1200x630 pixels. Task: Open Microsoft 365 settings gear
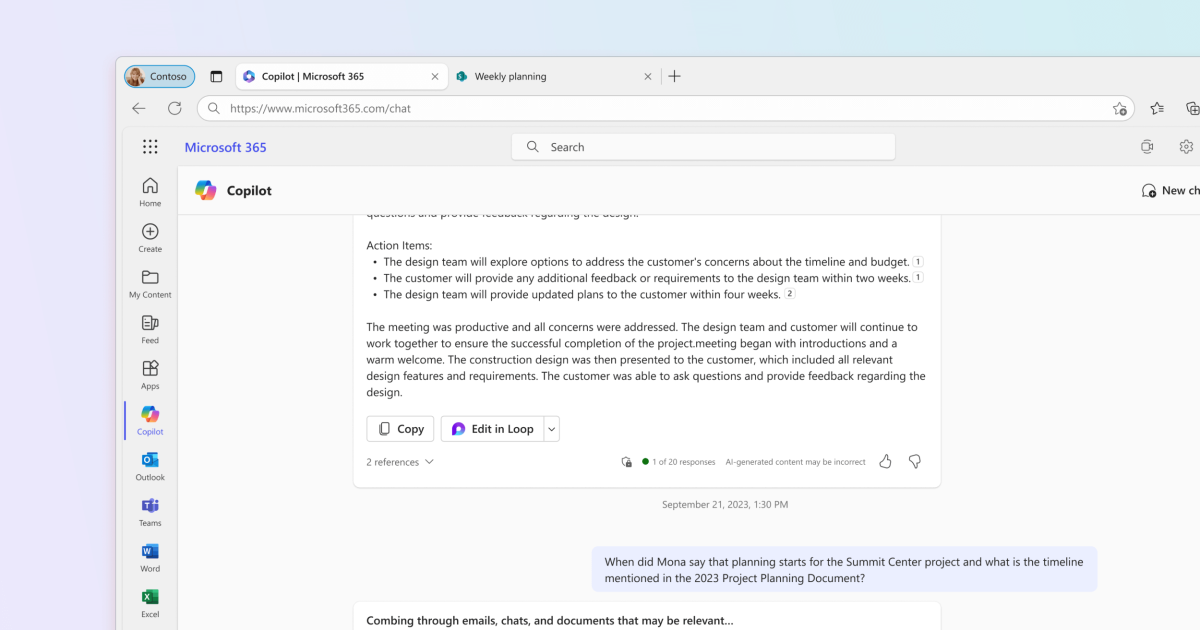1186,147
